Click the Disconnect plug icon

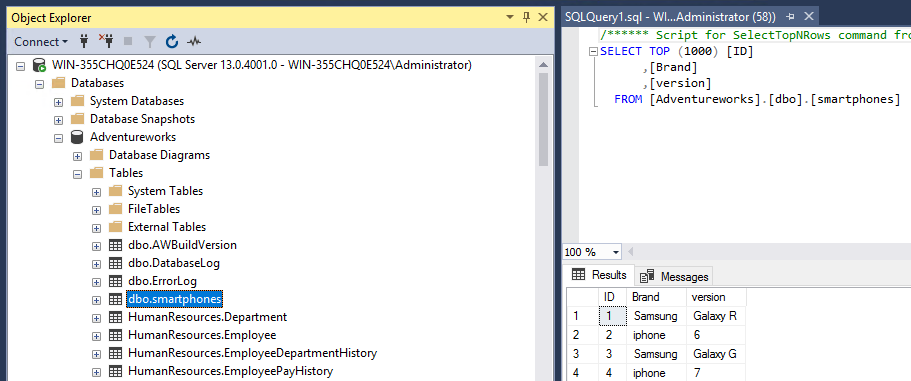click(106, 41)
